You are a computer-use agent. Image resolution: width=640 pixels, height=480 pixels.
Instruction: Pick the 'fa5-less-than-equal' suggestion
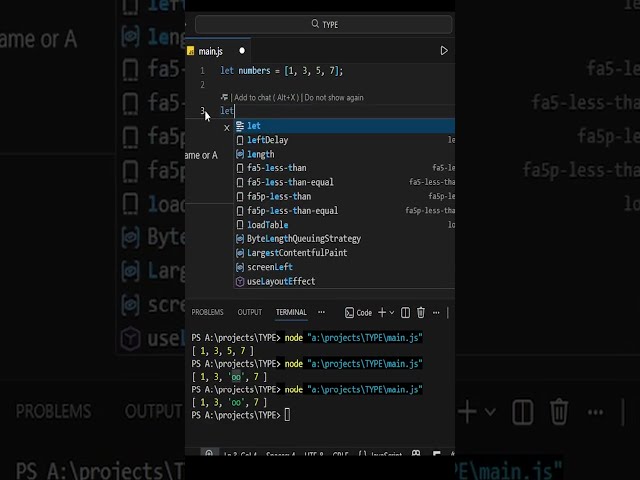coord(344,182)
